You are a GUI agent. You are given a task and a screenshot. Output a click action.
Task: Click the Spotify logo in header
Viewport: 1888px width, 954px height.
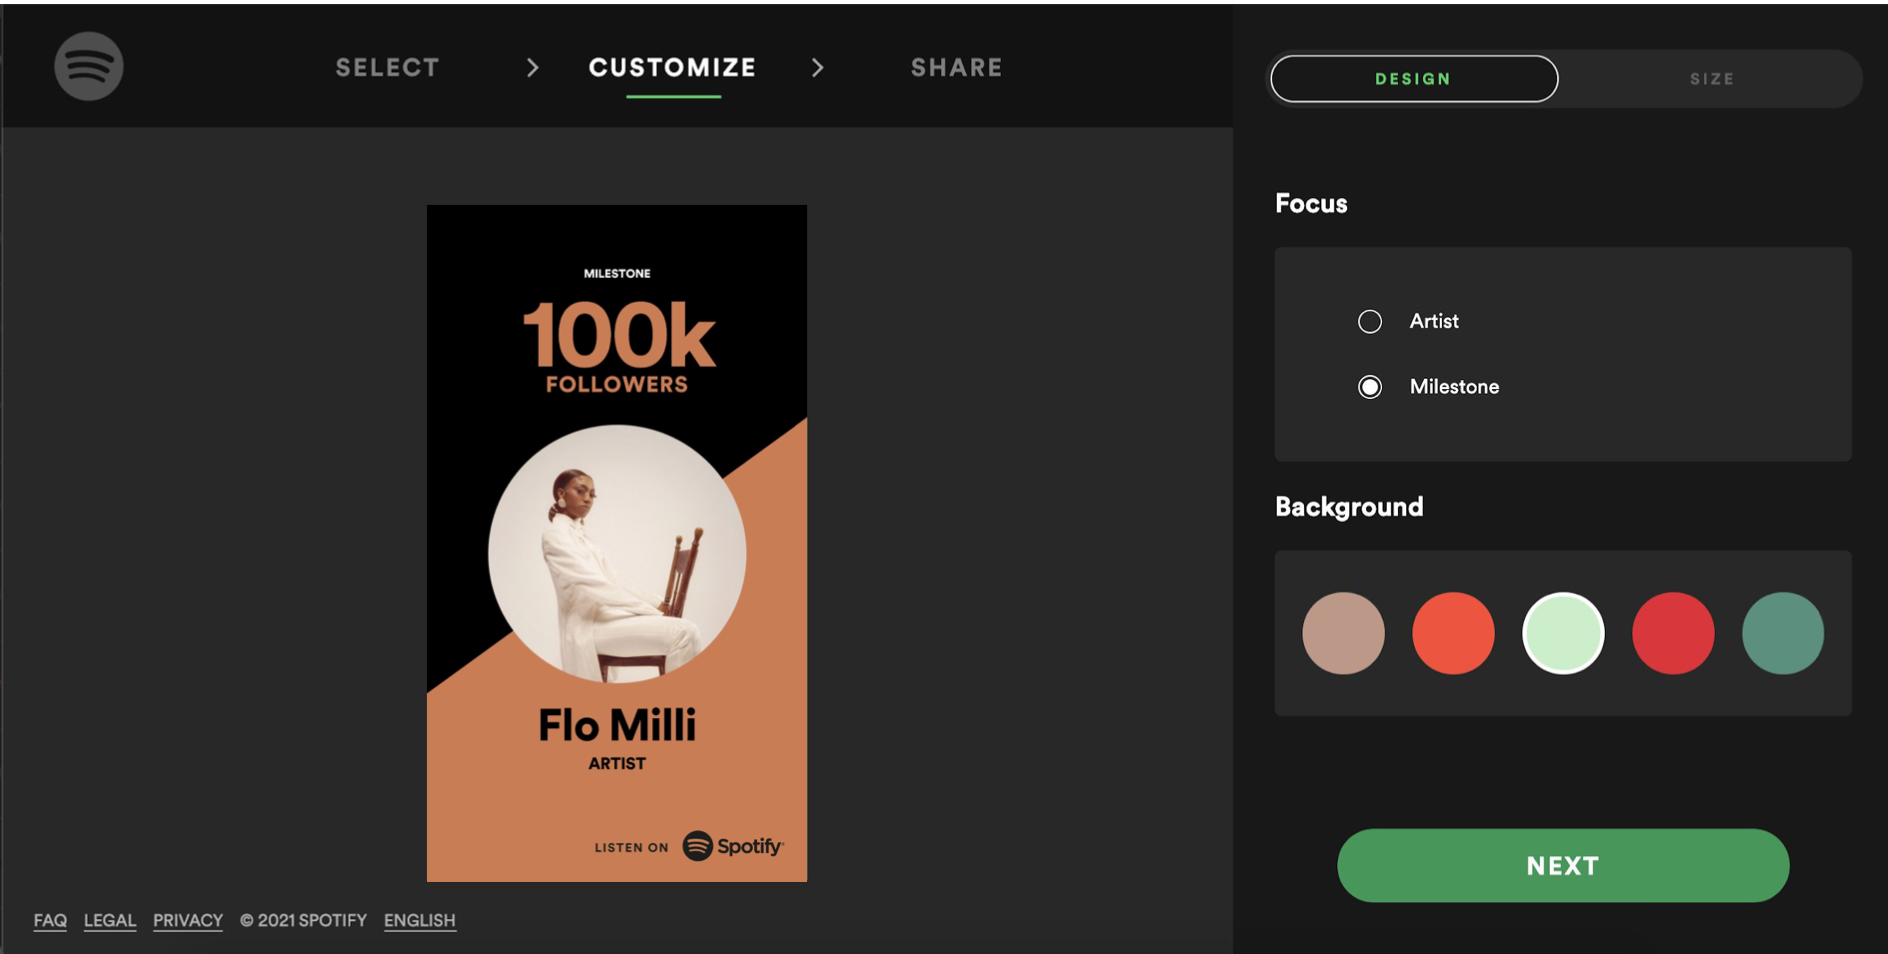[x=89, y=66]
